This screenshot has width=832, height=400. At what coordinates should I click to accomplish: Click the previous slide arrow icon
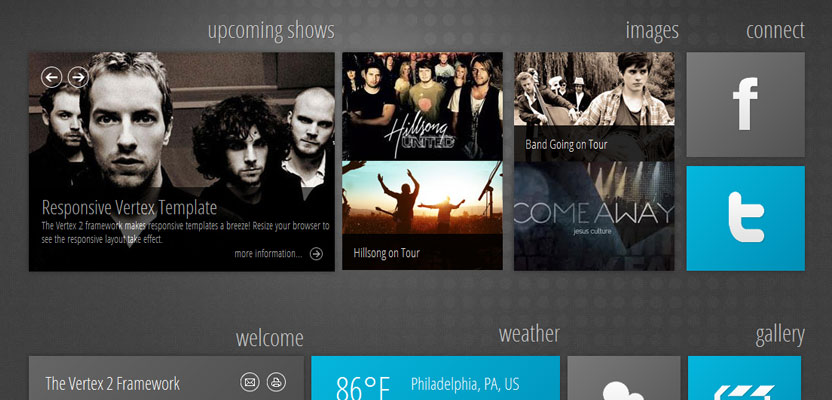tap(51, 77)
